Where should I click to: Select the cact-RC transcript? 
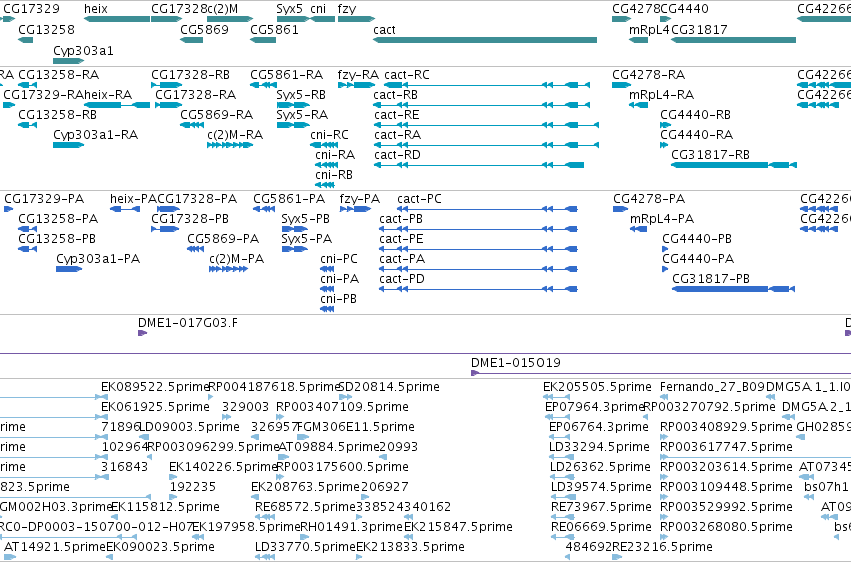[487, 85]
